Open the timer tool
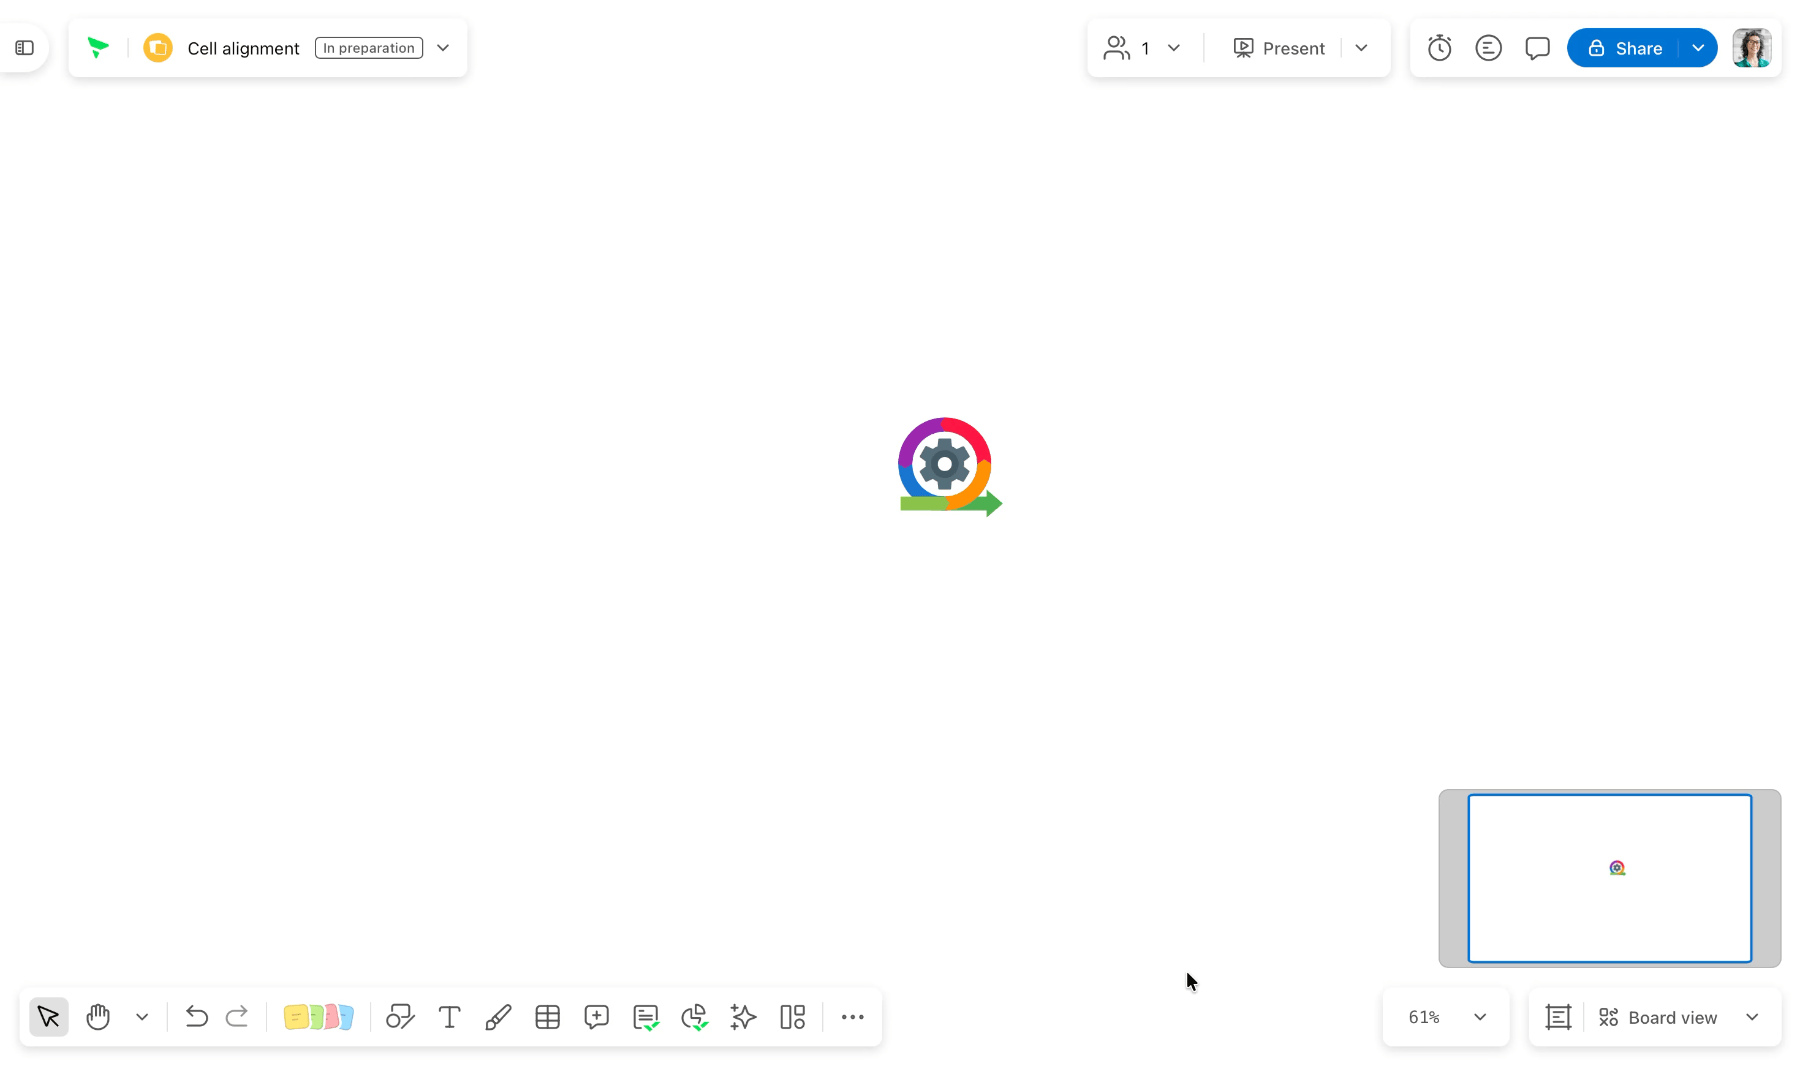Viewport: 1800px width, 1066px height. click(x=1440, y=48)
